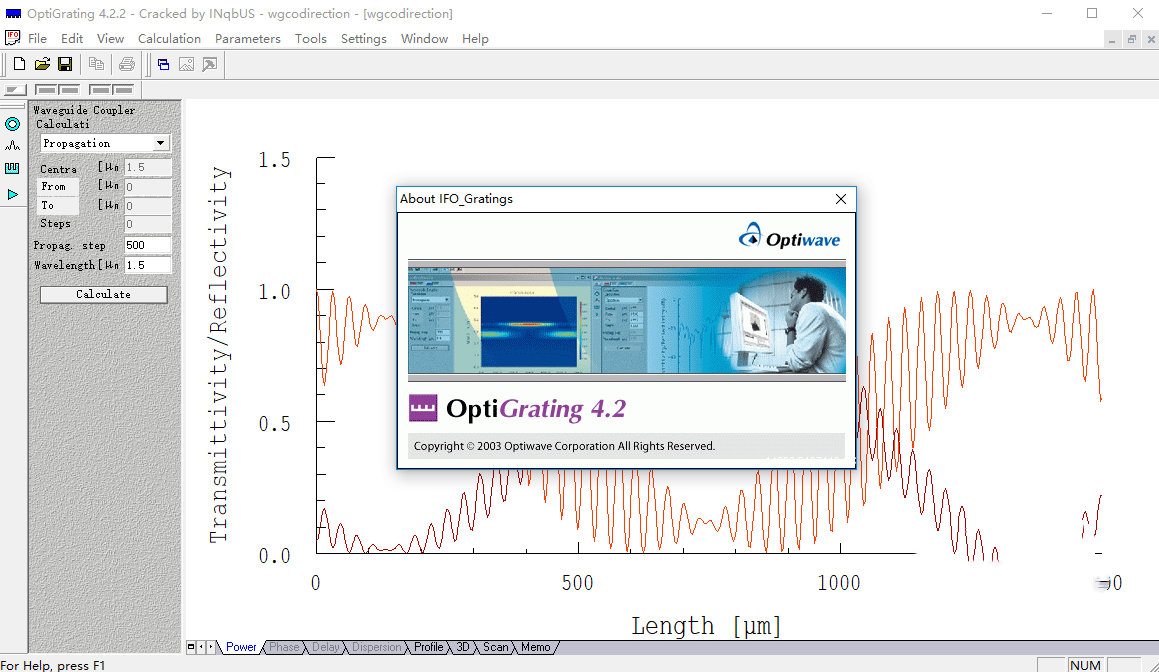Save the project with floppy disk icon
1159x672 pixels.
point(65,64)
